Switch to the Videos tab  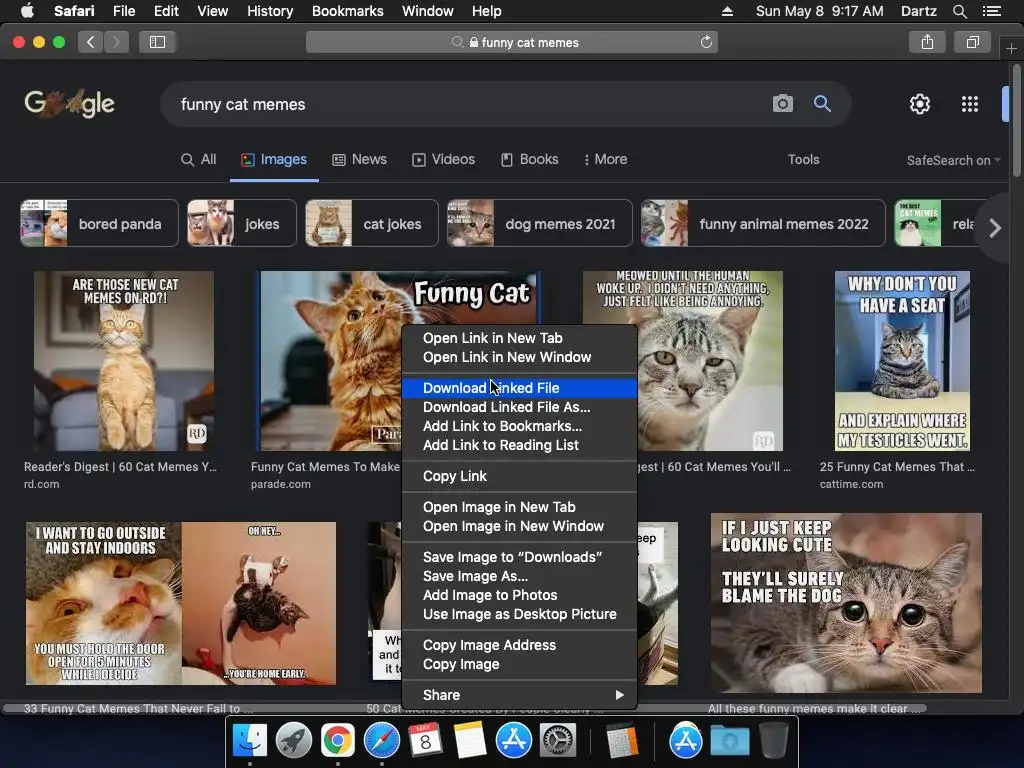pos(443,159)
